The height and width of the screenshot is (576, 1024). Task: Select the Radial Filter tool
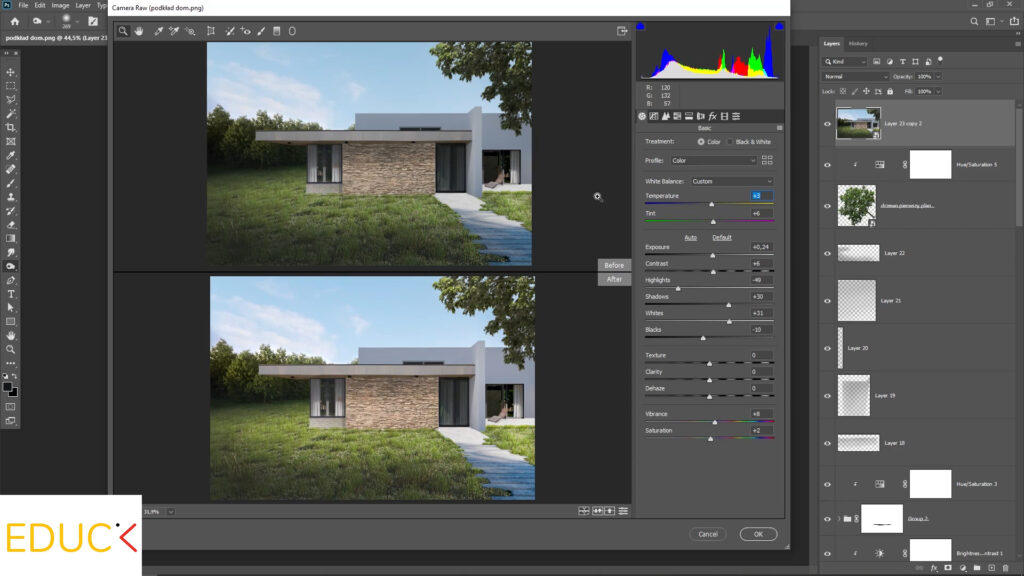(x=292, y=31)
